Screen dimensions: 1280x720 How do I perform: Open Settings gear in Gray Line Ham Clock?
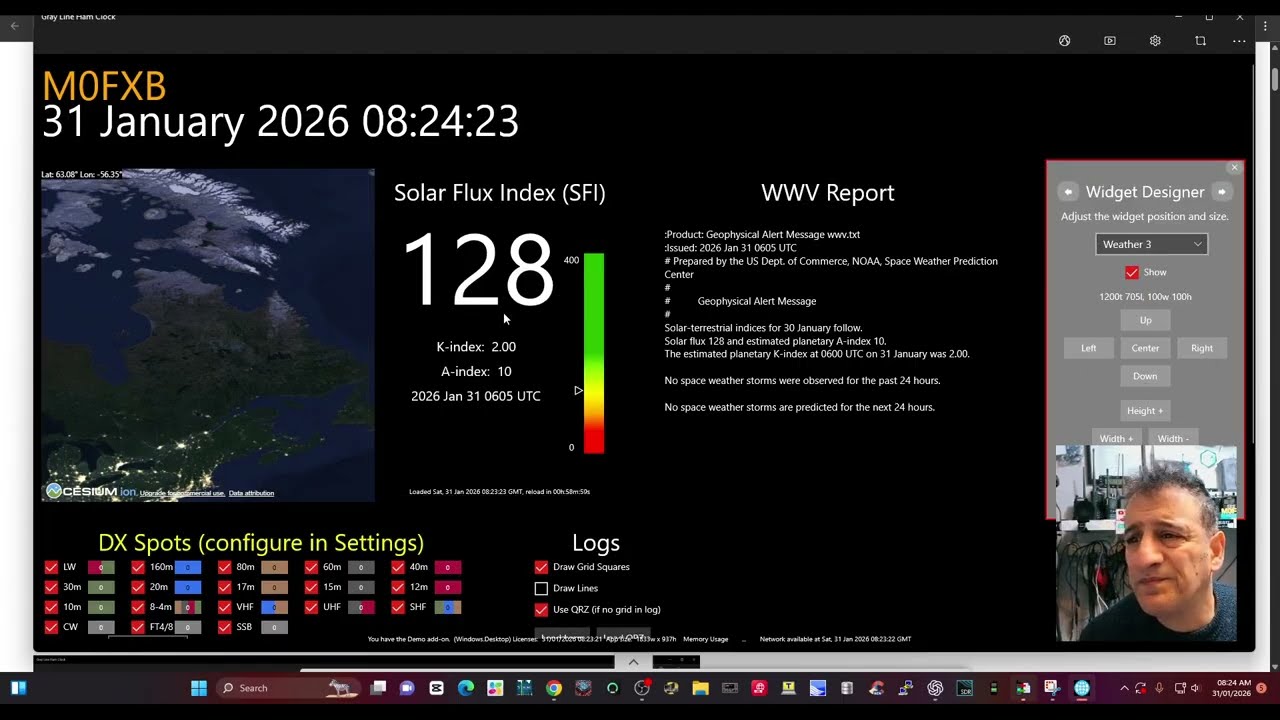[x=1155, y=41]
